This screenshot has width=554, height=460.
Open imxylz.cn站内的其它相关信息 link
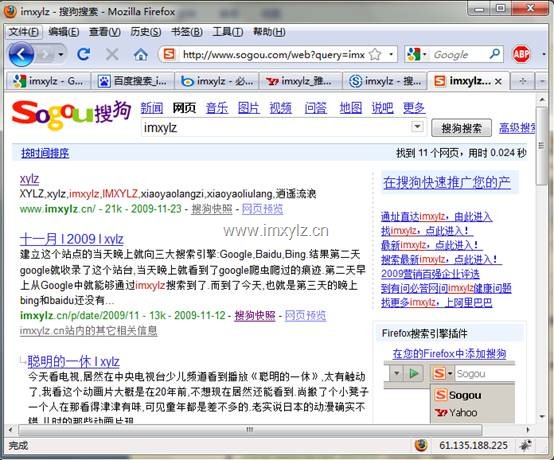89,331
